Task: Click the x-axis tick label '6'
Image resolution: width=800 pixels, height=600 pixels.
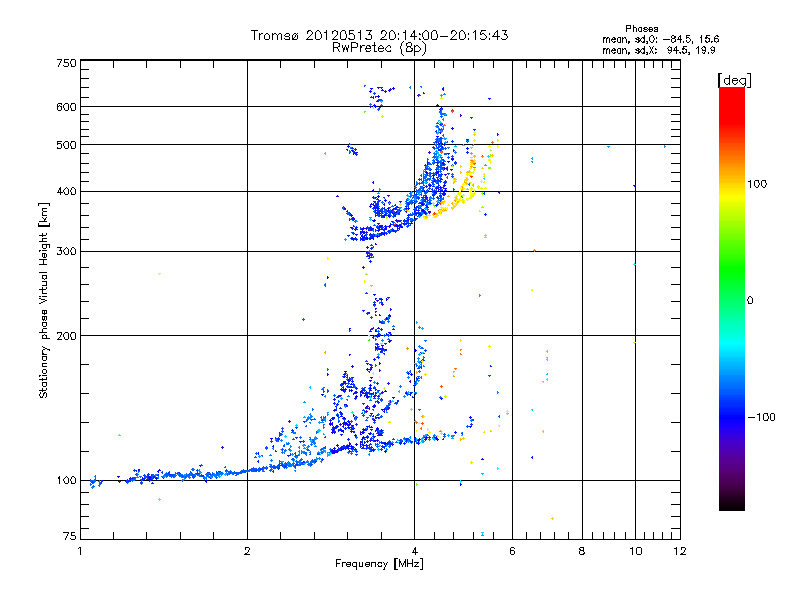Action: click(512, 551)
